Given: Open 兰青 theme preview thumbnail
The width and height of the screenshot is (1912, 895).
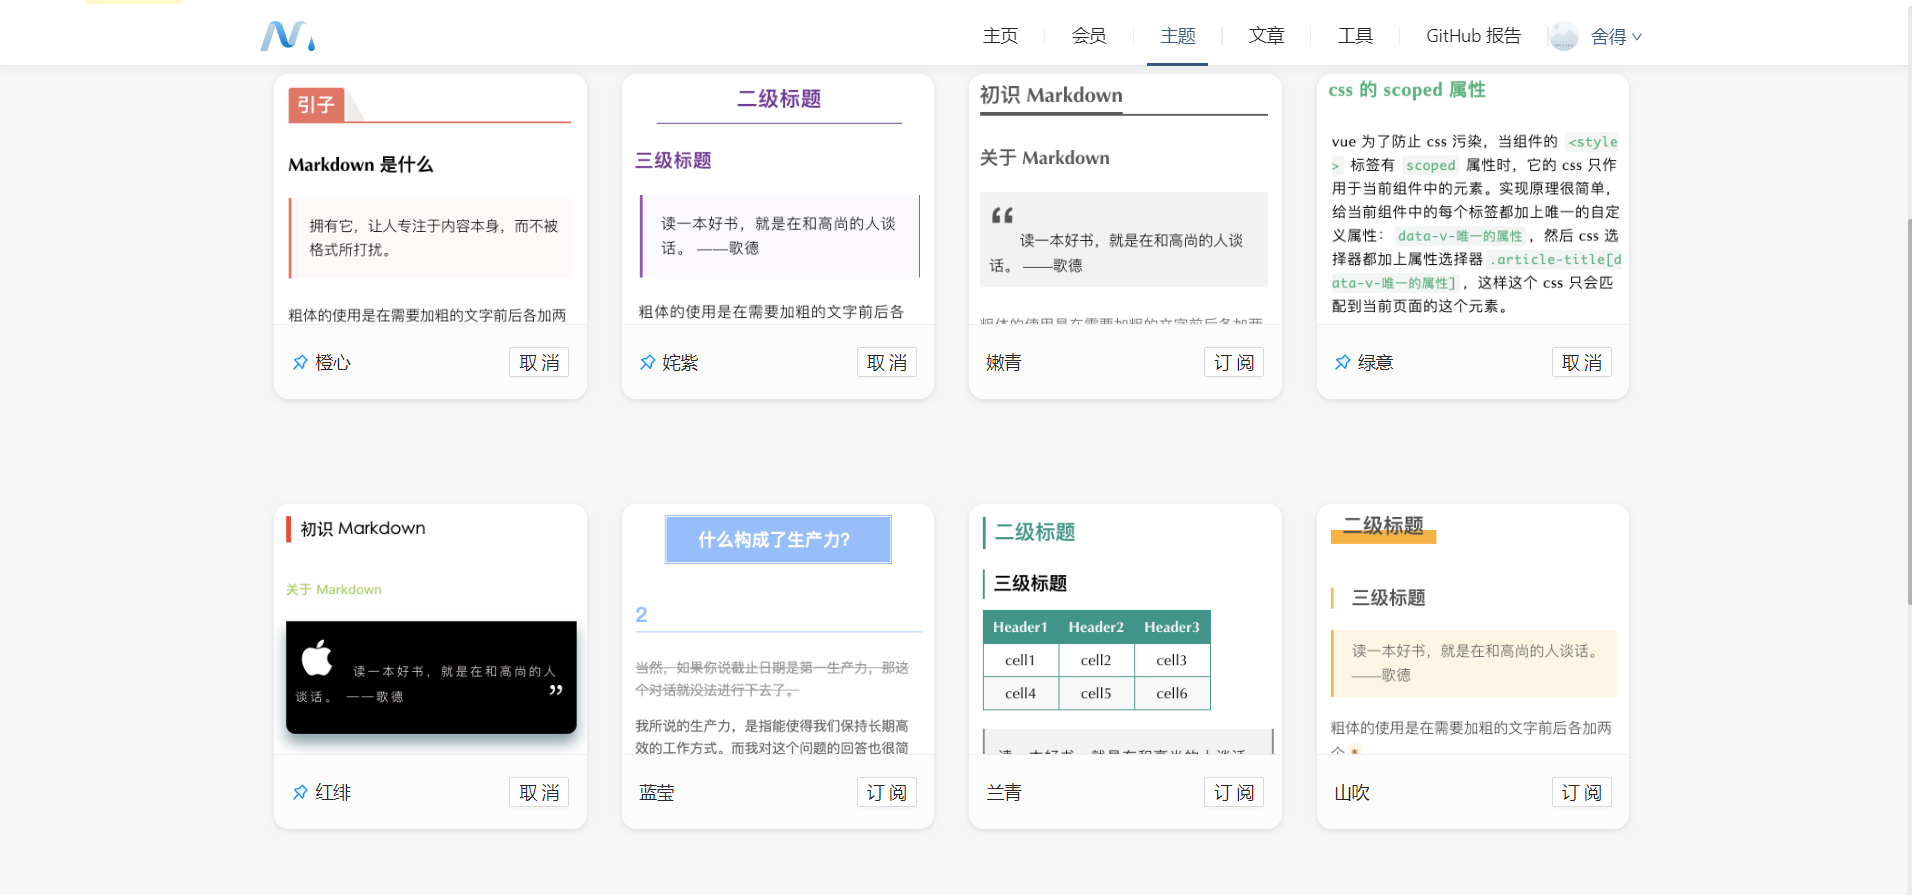Looking at the screenshot, I should 1125,629.
